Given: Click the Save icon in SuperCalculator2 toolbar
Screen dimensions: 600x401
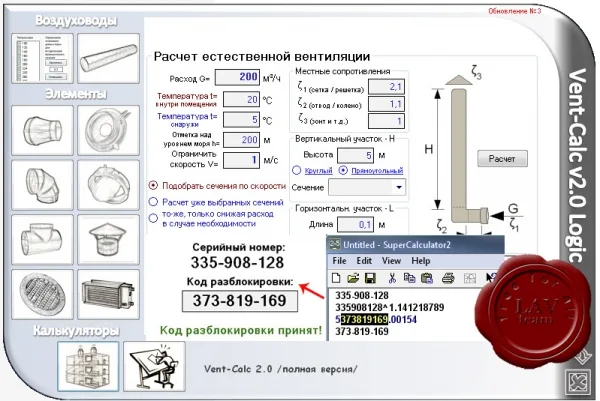Looking at the screenshot, I should [x=370, y=278].
